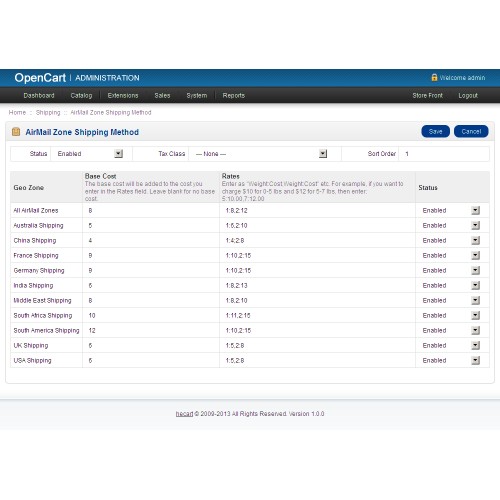Screen dimensions: 500x500
Task: Edit base cost for USA Shipping
Action: click(151, 360)
